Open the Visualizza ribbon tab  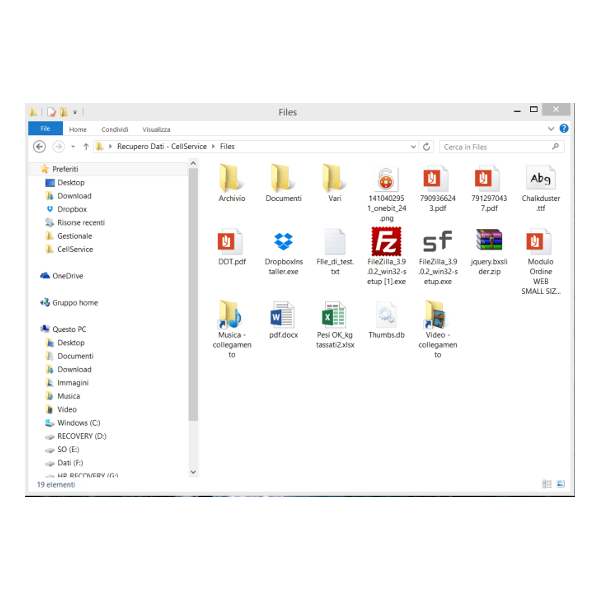point(156,129)
